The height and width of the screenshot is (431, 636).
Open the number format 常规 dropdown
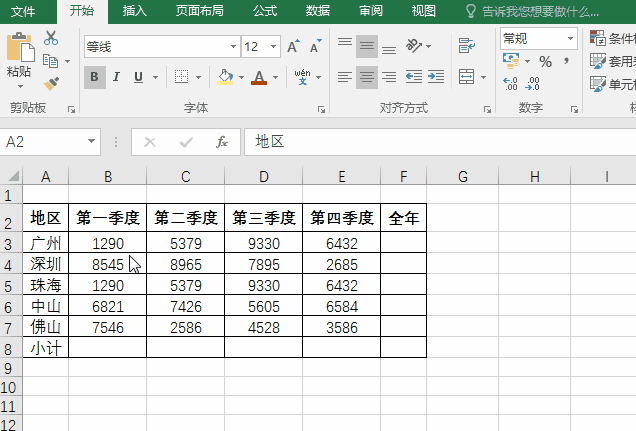pos(570,39)
